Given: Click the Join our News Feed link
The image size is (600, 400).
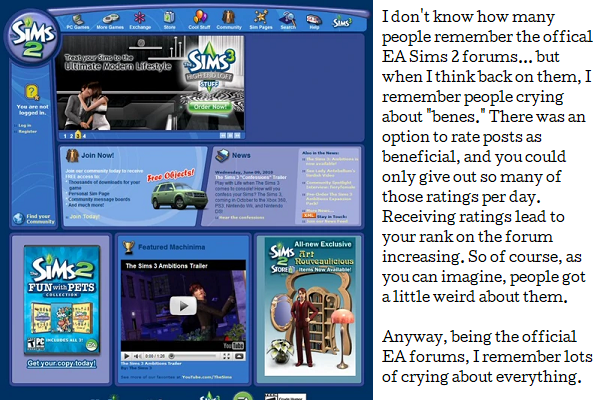Looking at the screenshot, I should coord(327,221).
